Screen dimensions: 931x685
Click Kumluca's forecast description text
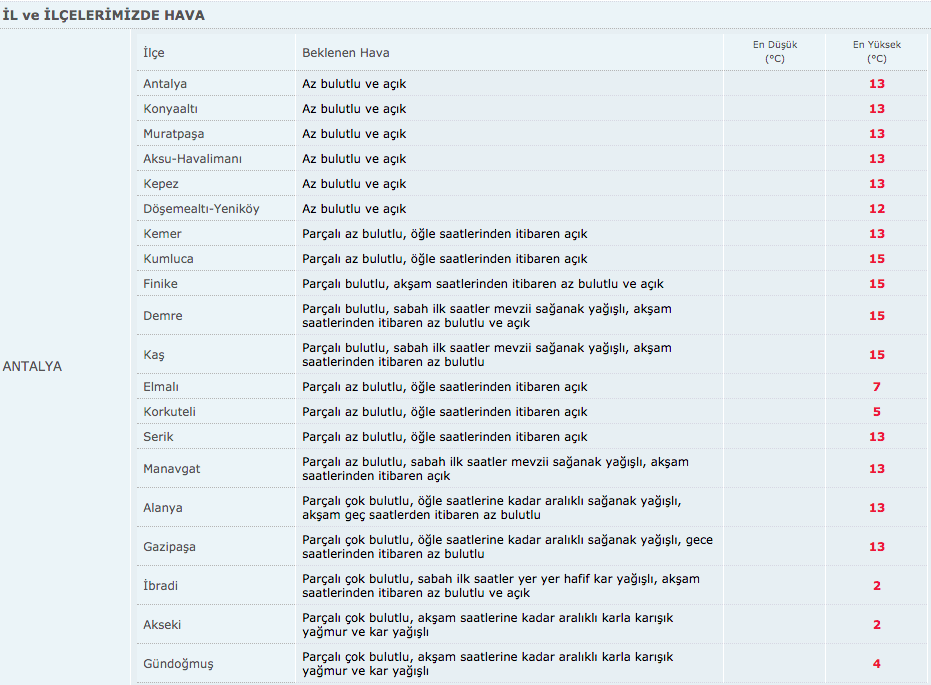click(x=445, y=258)
